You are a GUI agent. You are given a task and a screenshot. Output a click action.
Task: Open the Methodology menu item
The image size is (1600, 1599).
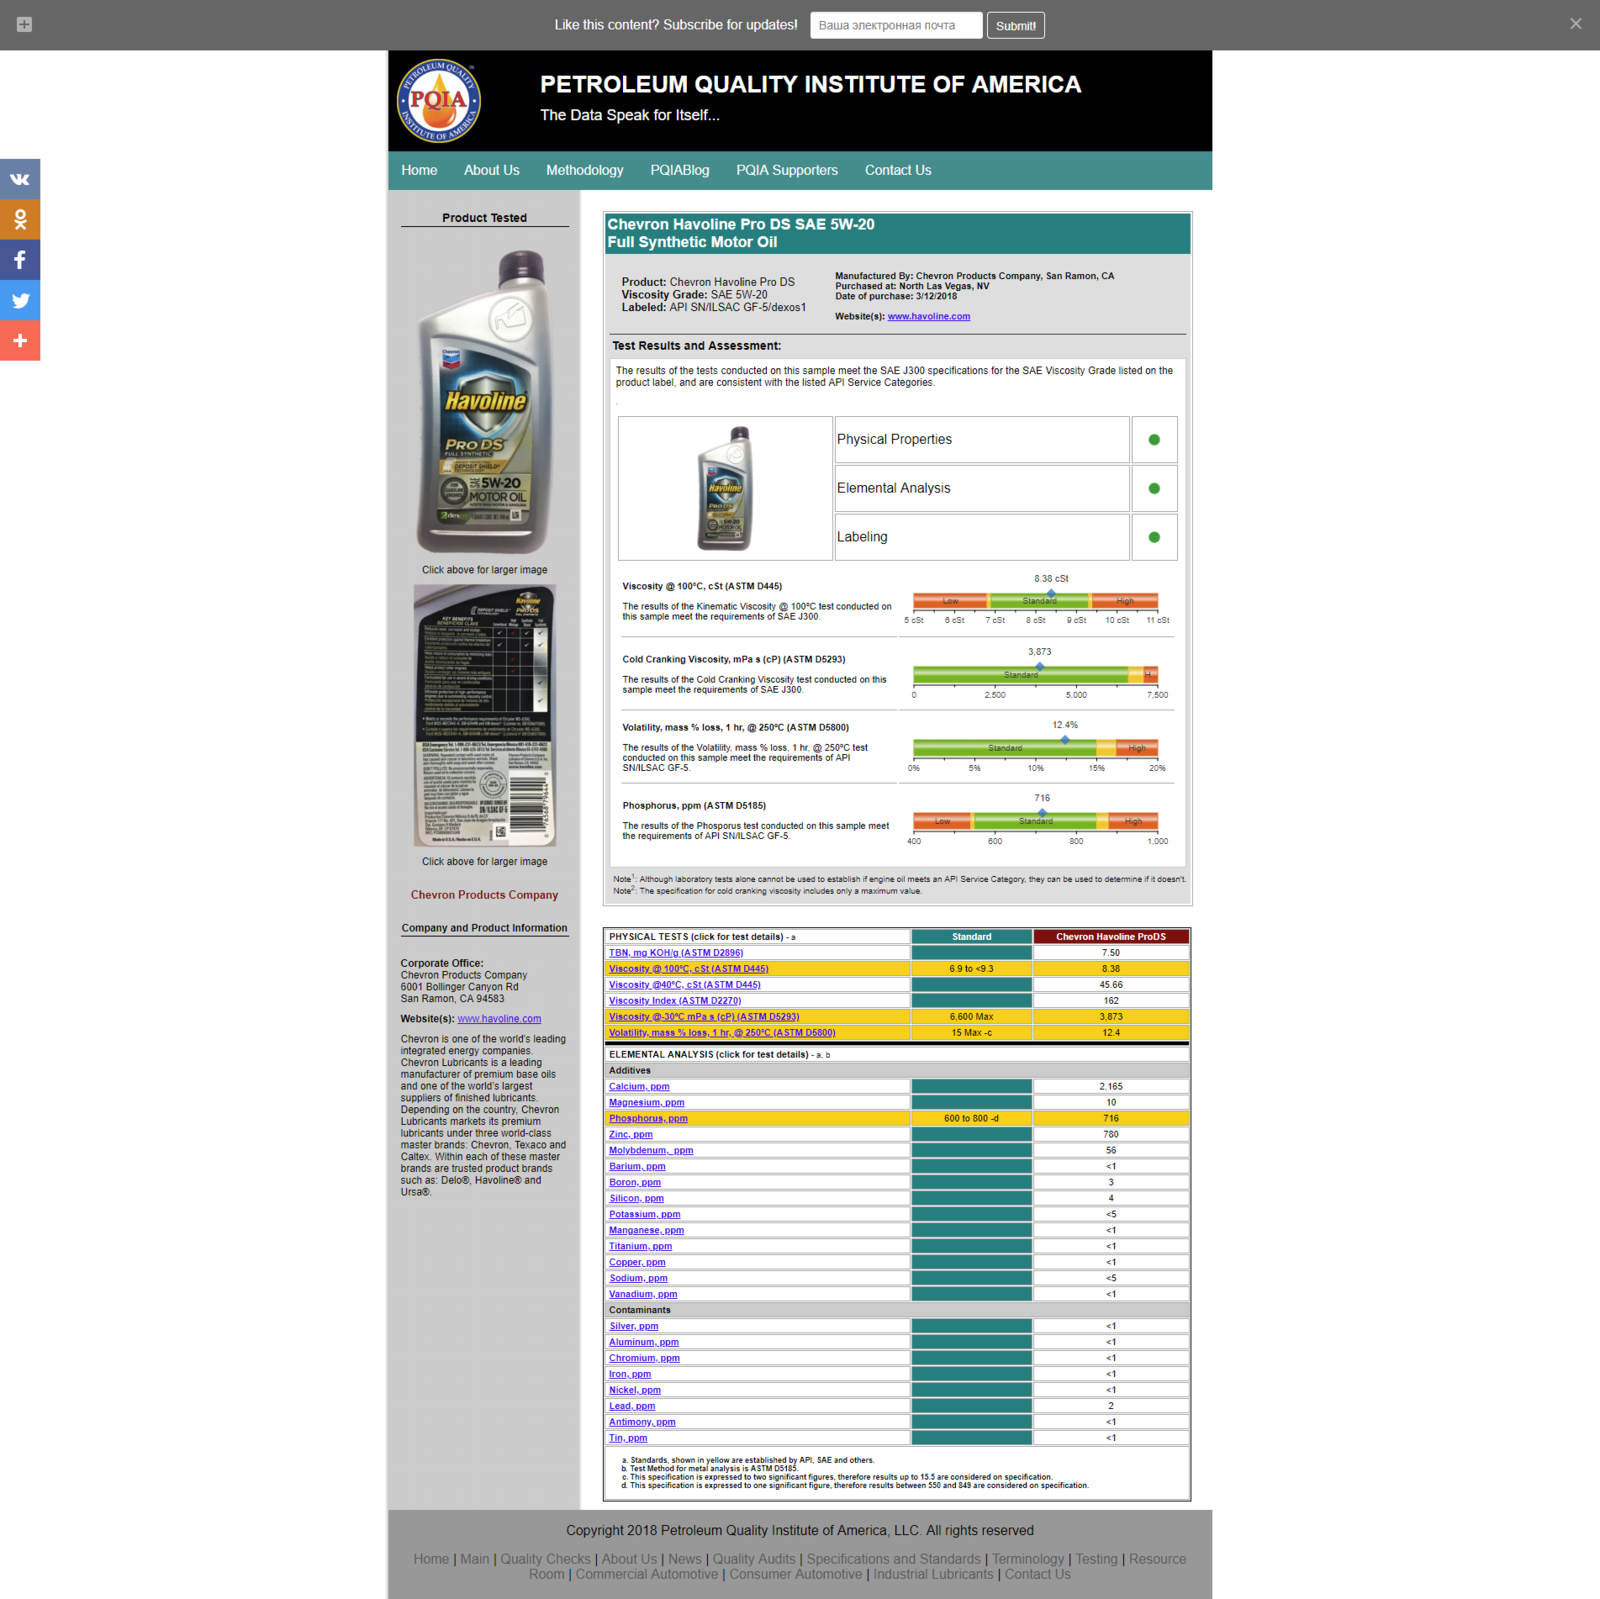(x=584, y=170)
